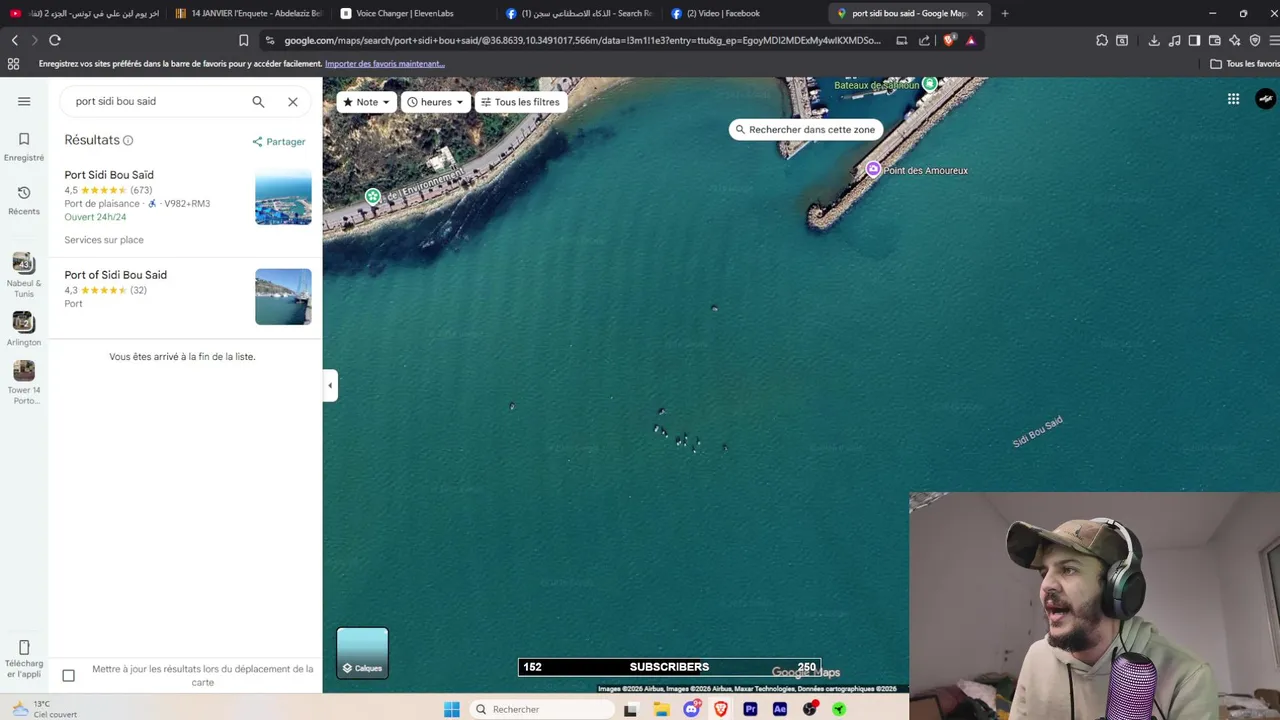The image size is (1280, 720).
Task: Open the weather widget in taskbar
Action: 44,709
